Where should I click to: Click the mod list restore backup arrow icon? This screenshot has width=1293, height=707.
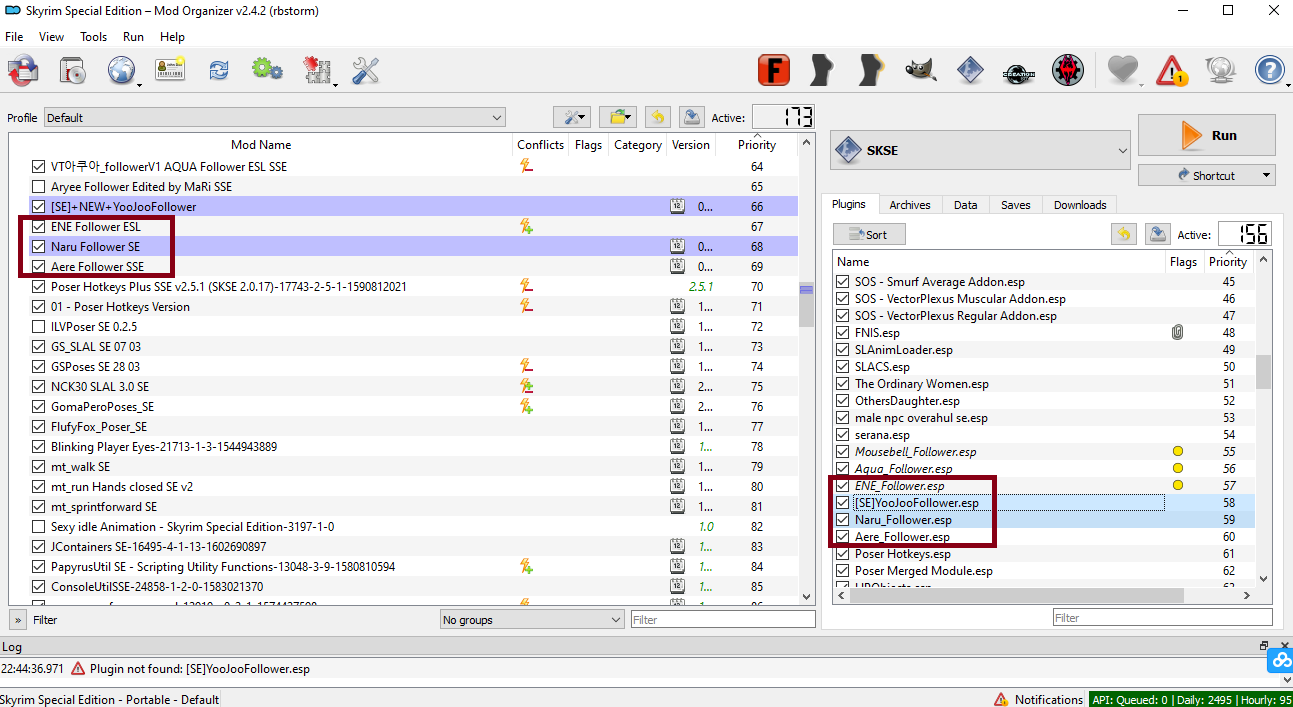pyautogui.click(x=657, y=117)
